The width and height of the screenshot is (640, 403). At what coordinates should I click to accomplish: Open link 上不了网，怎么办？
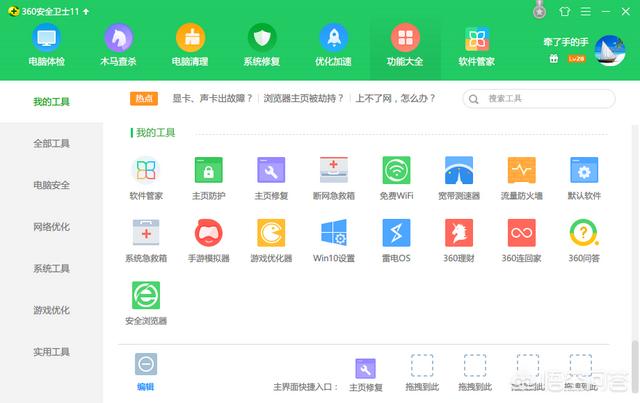tap(396, 98)
